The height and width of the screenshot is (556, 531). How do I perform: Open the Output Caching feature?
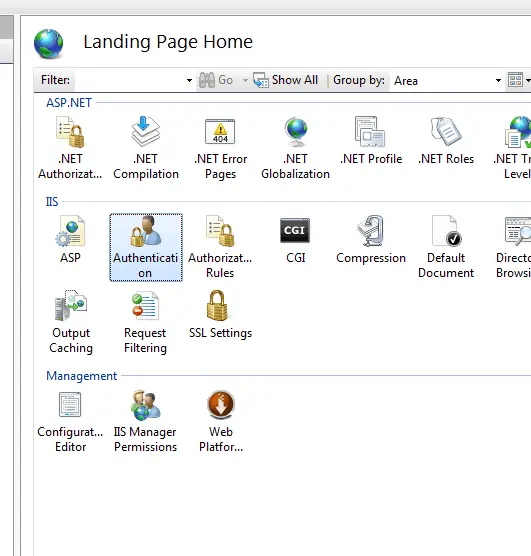71,322
